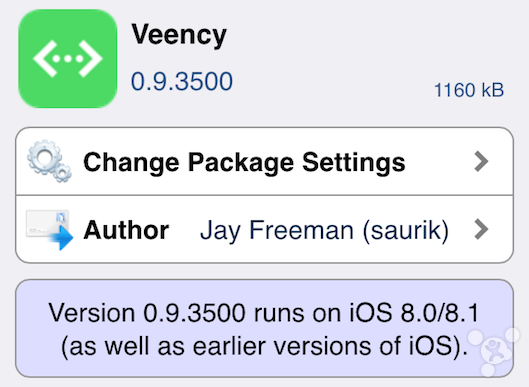Viewport: 529px width, 387px height.
Task: Tap the small gear in the settings icon
Action: [x=62, y=173]
